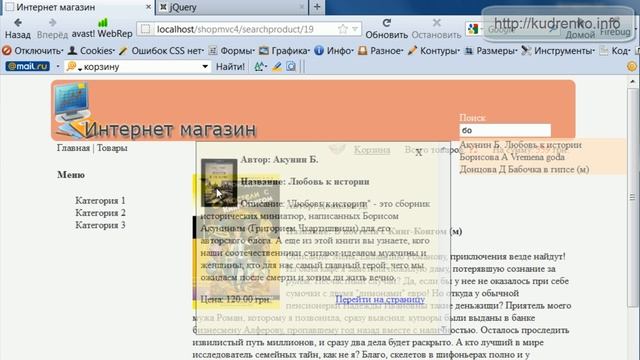Click the magnifier page-search toolbar icon
The height and width of the screenshot is (360, 640).
click(291, 67)
